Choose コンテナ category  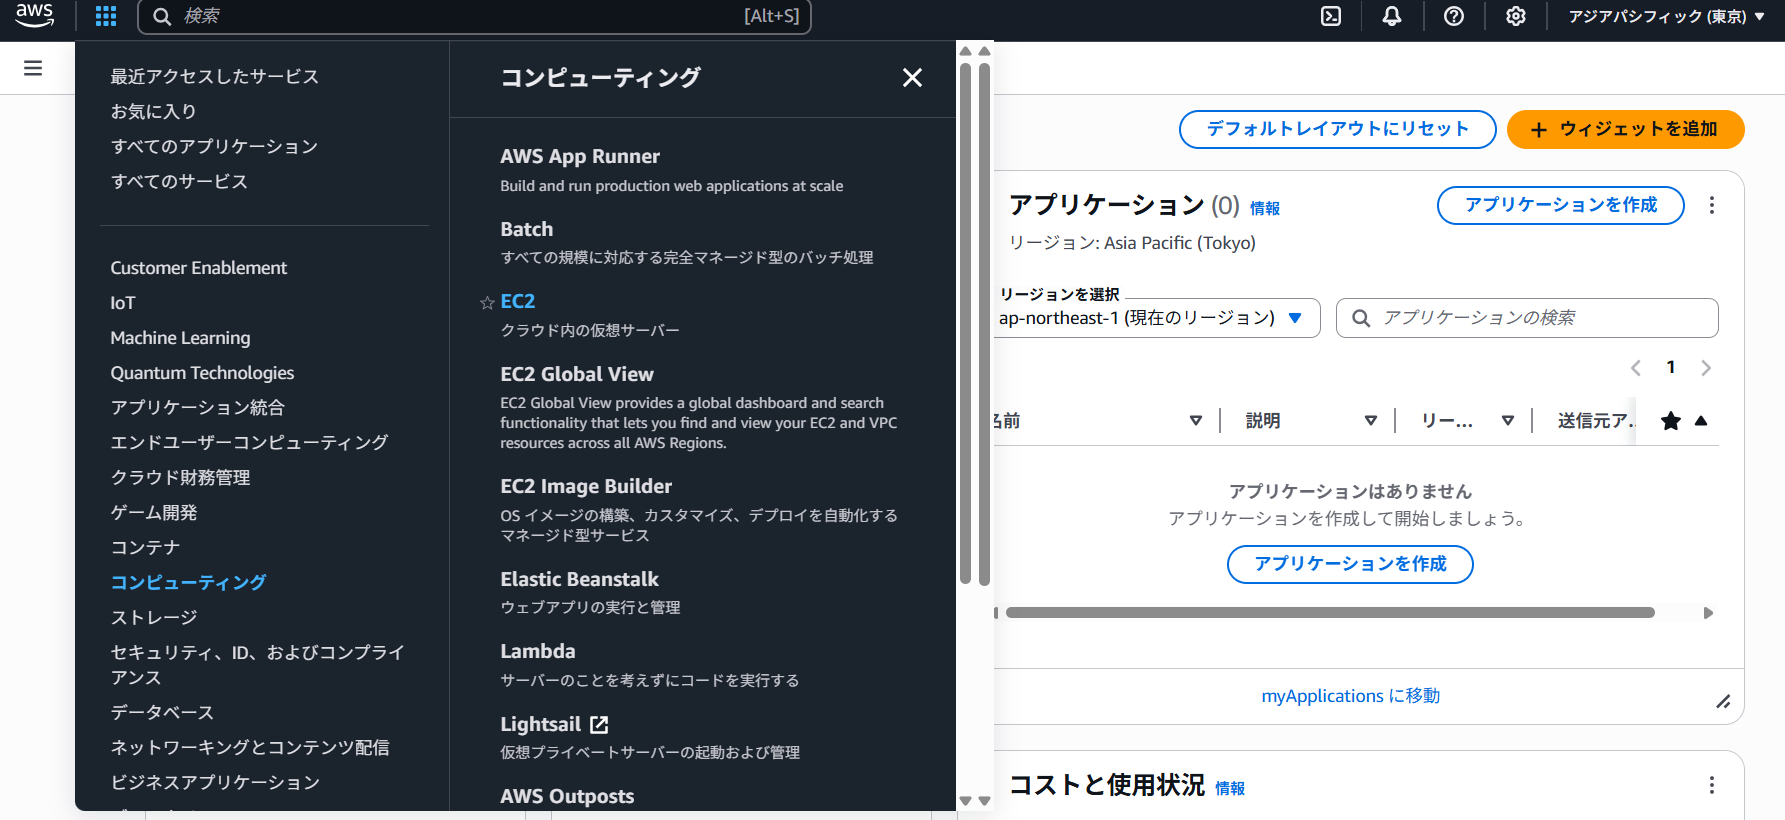coord(145,548)
